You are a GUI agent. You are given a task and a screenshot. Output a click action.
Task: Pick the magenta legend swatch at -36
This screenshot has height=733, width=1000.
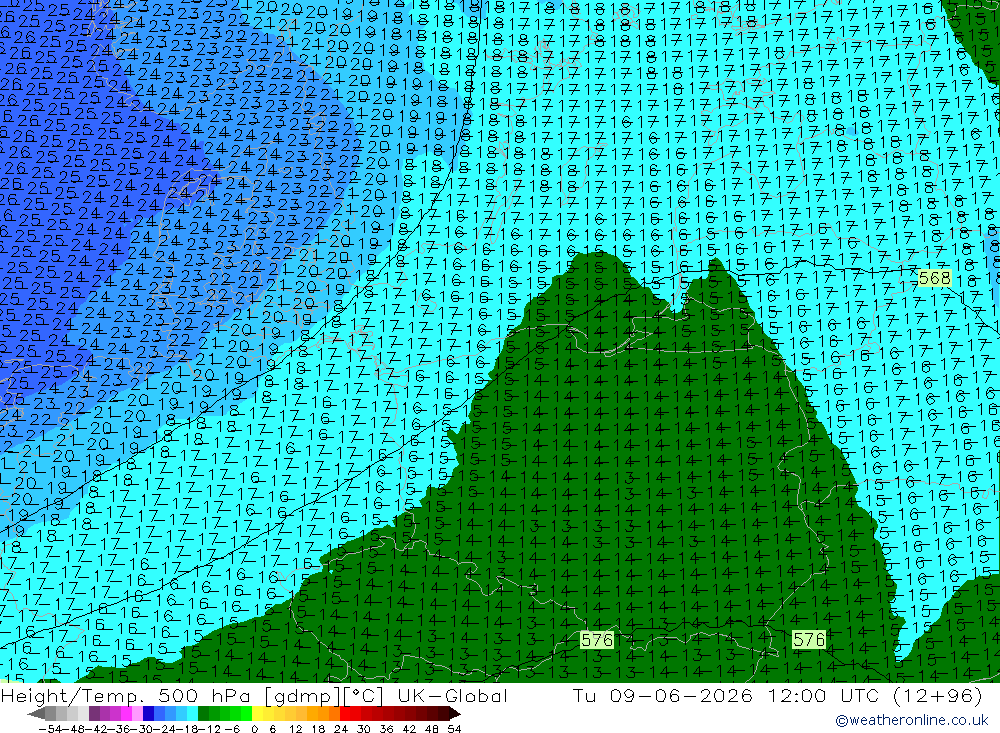(126, 714)
